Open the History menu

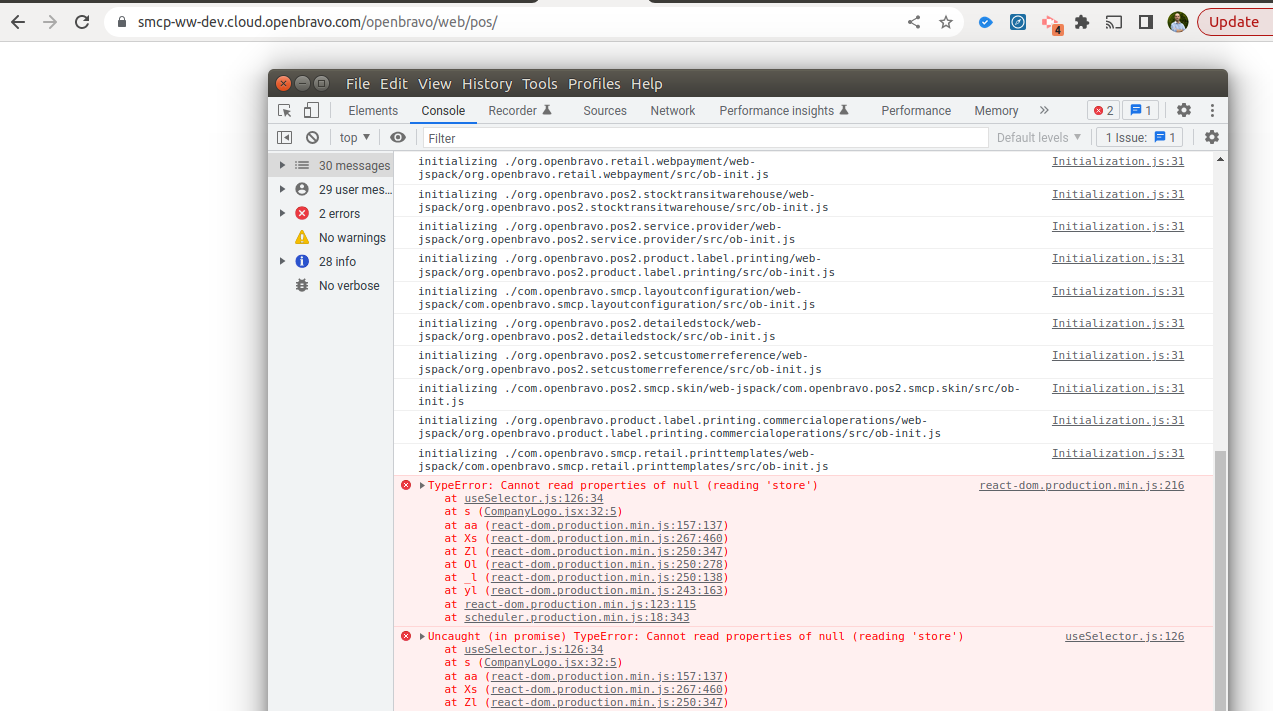[x=487, y=84]
